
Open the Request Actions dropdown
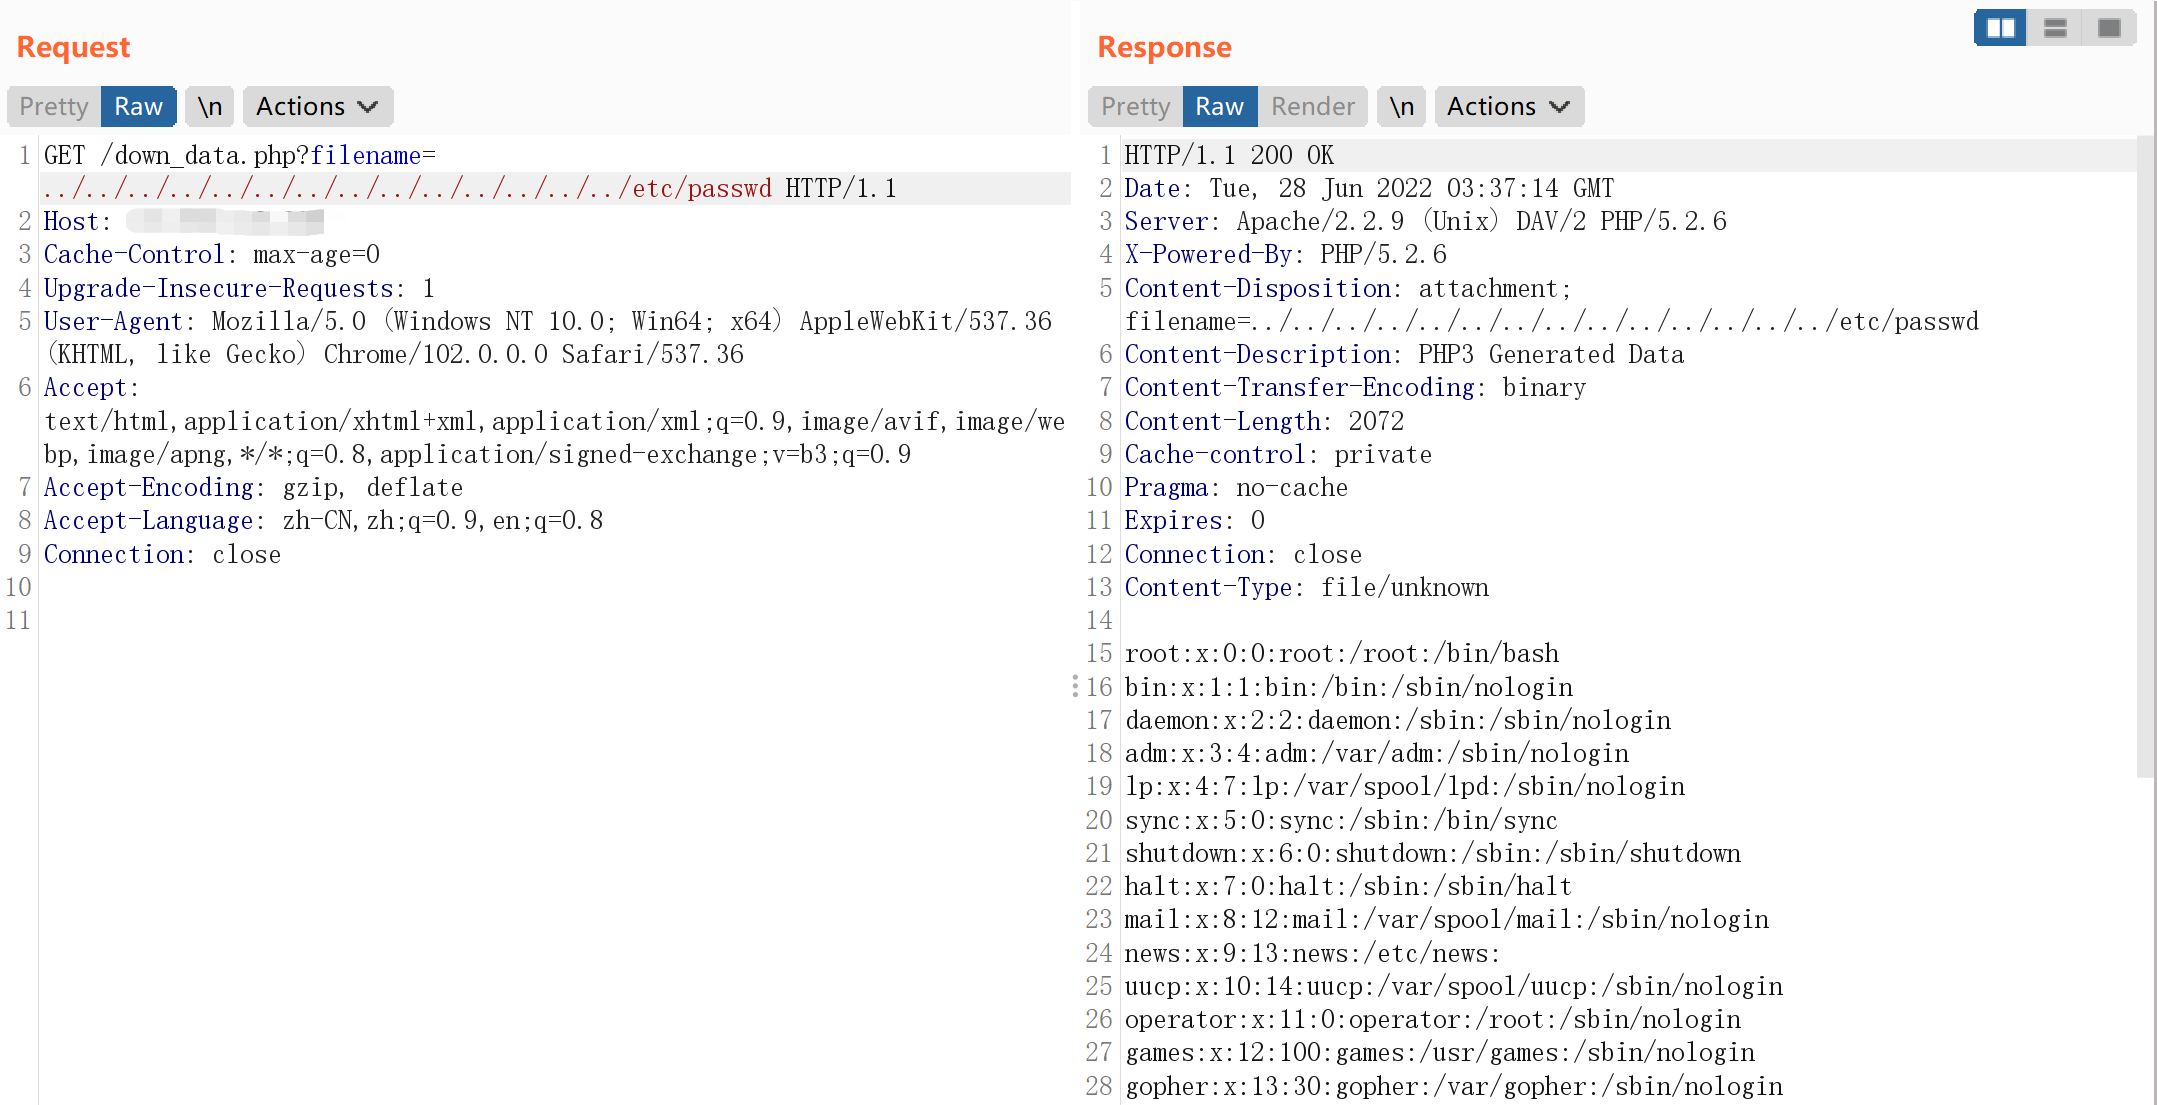pos(317,107)
